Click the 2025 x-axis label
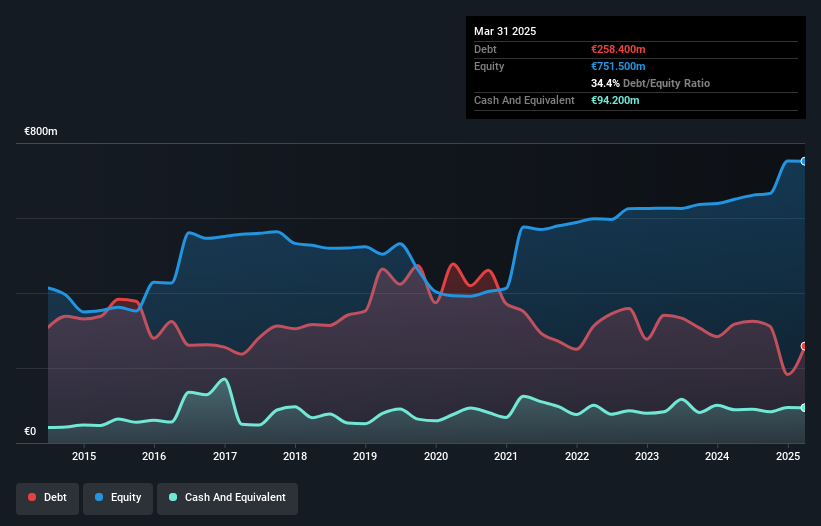821x526 pixels. [787, 456]
